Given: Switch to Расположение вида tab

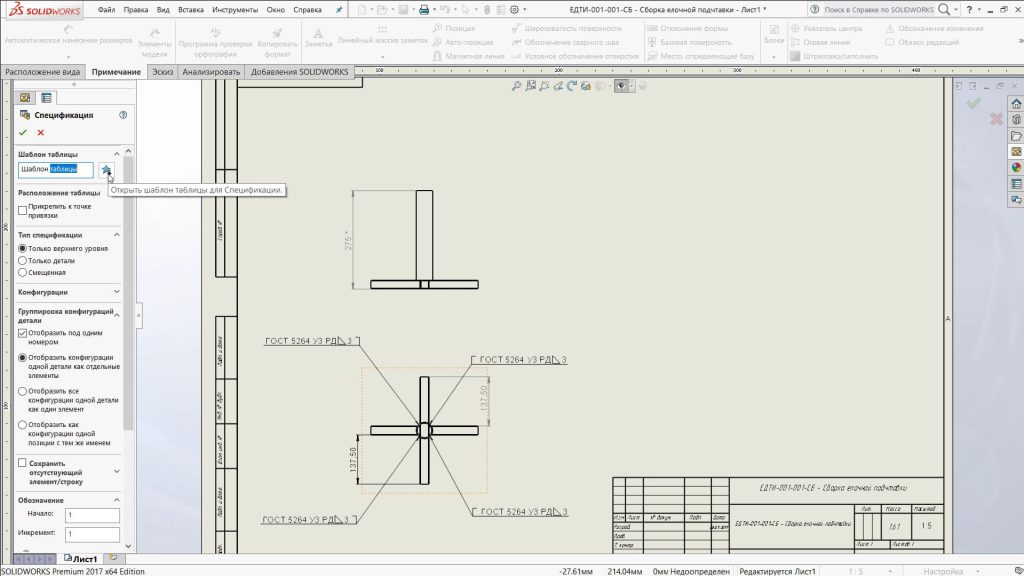Looking at the screenshot, I should pos(43,72).
